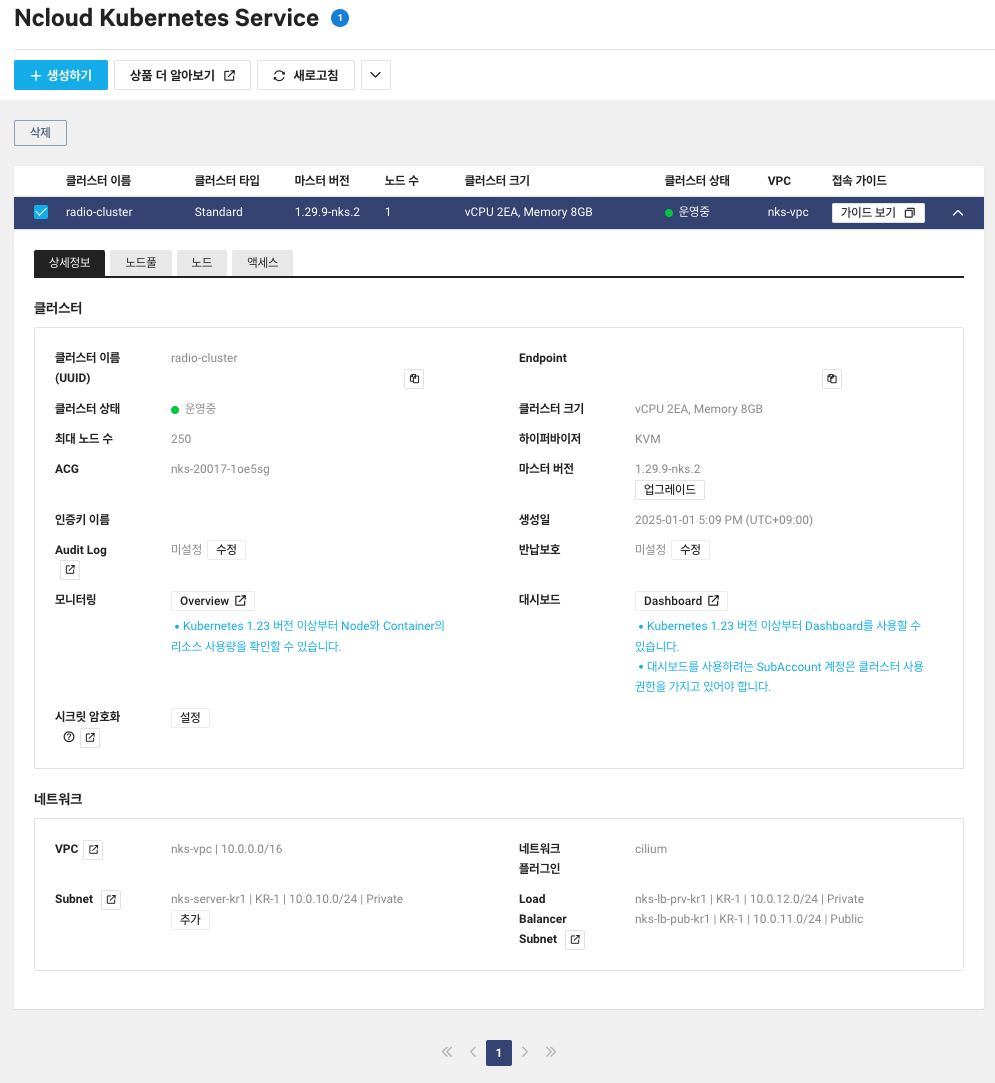
Task: Click the 생성일 date value
Action: (x=724, y=520)
